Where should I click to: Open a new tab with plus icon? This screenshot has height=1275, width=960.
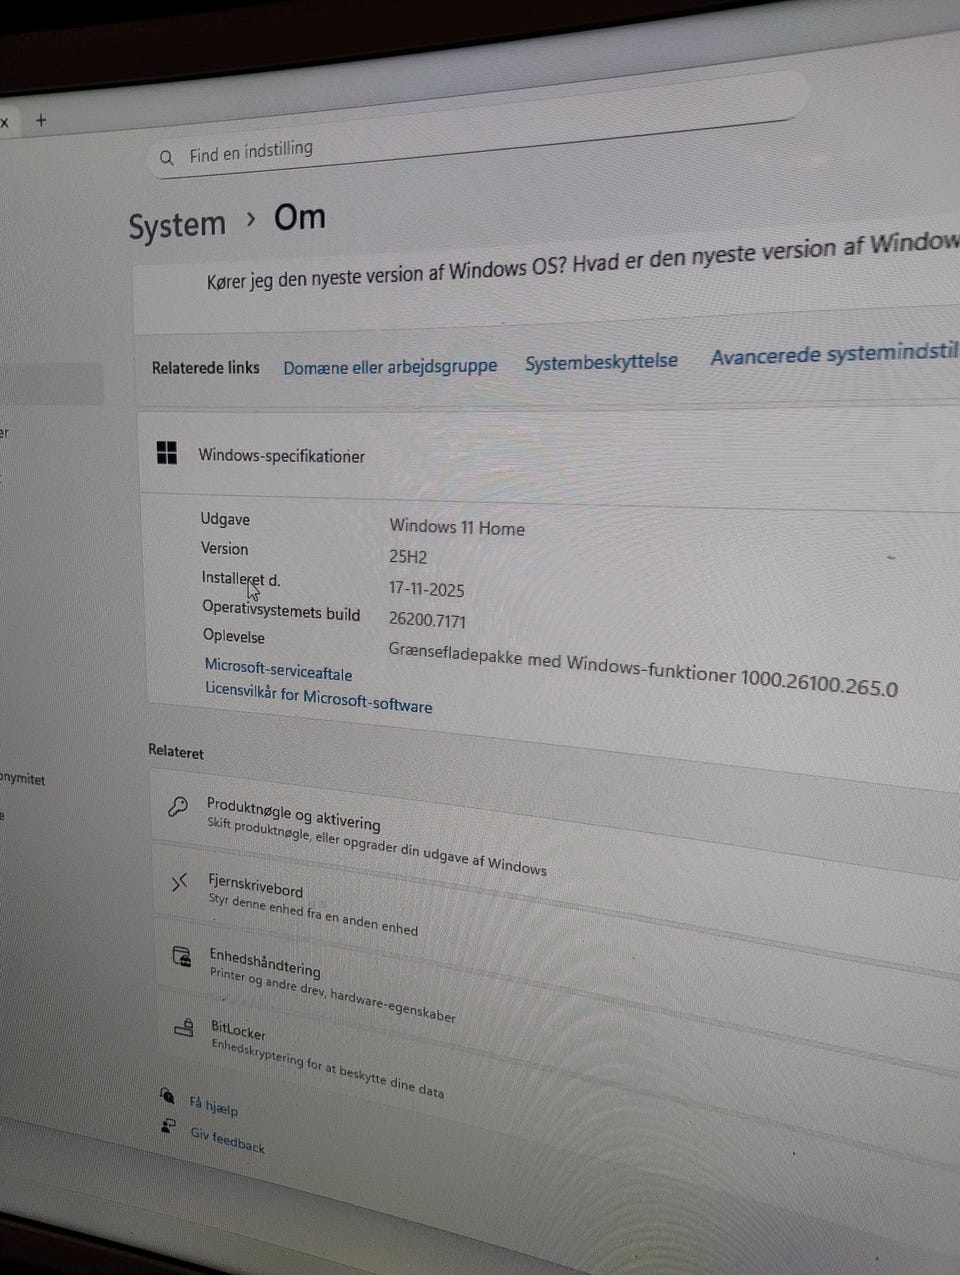[41, 120]
